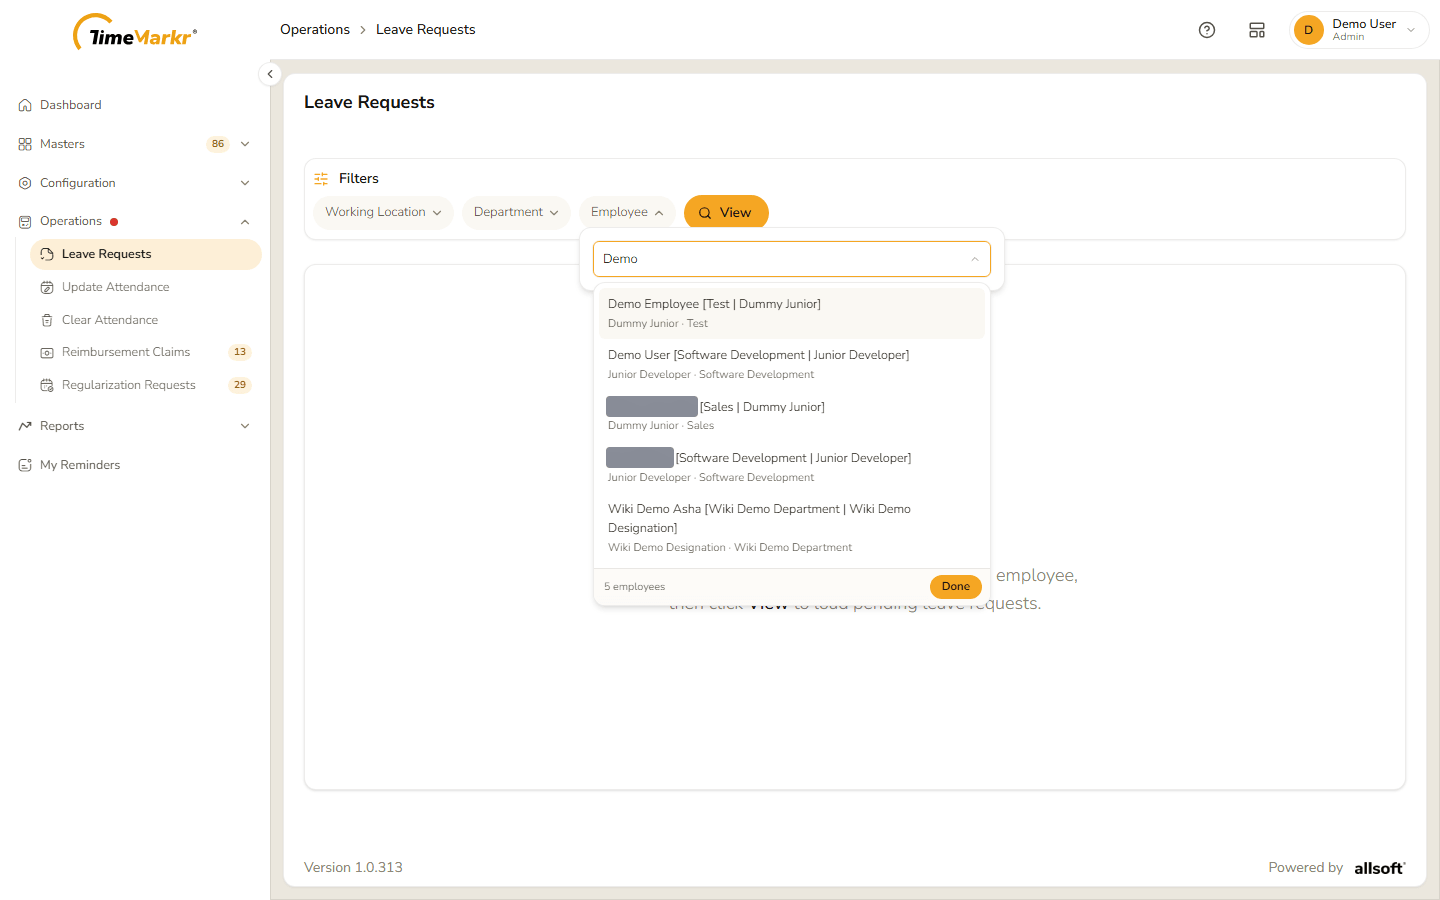Select Demo User [Software Development | Junior Developer]
The height and width of the screenshot is (900, 1440).
tap(792, 364)
